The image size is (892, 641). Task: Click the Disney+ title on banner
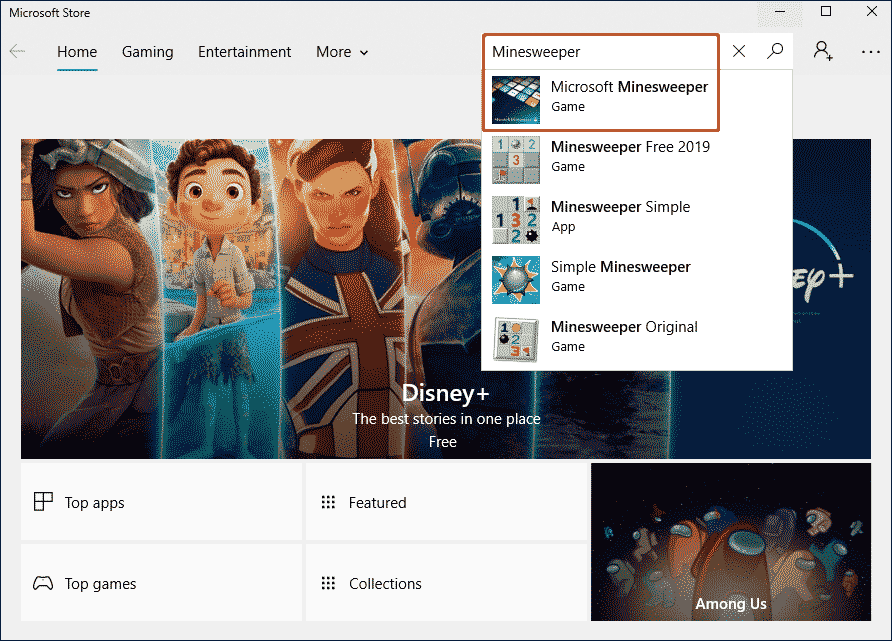pos(445,394)
